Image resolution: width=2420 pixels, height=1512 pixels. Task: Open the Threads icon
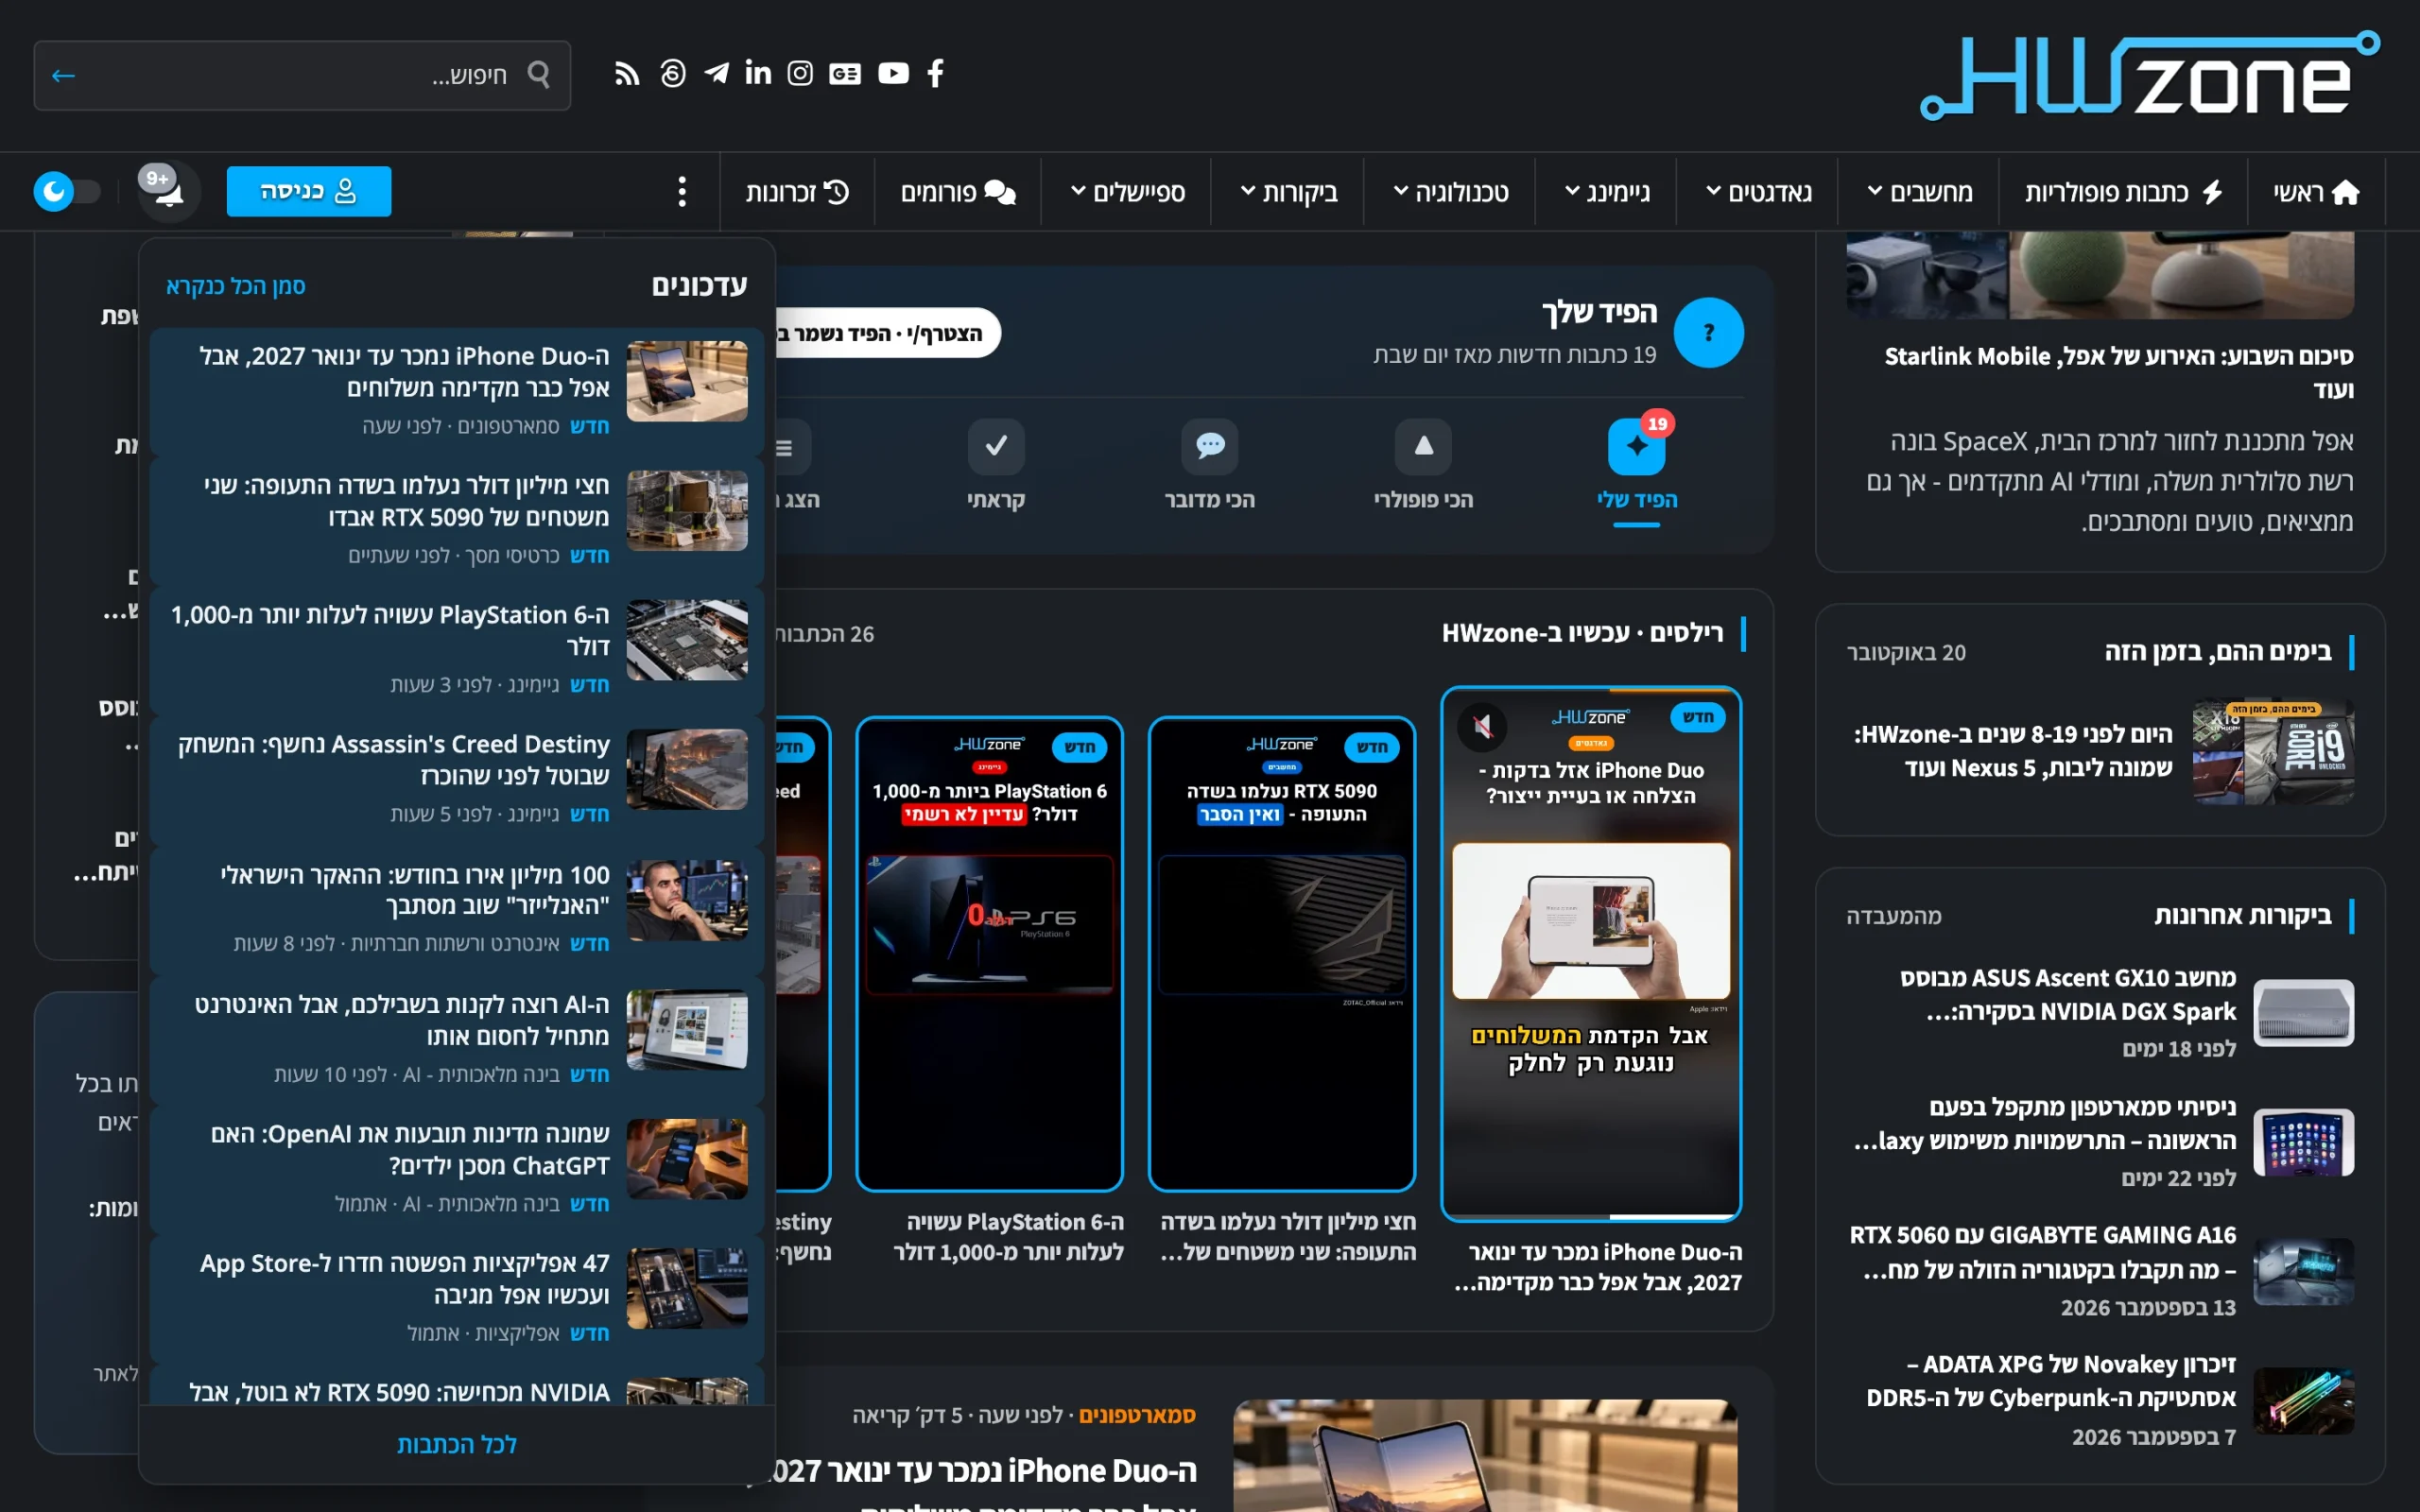tap(673, 73)
